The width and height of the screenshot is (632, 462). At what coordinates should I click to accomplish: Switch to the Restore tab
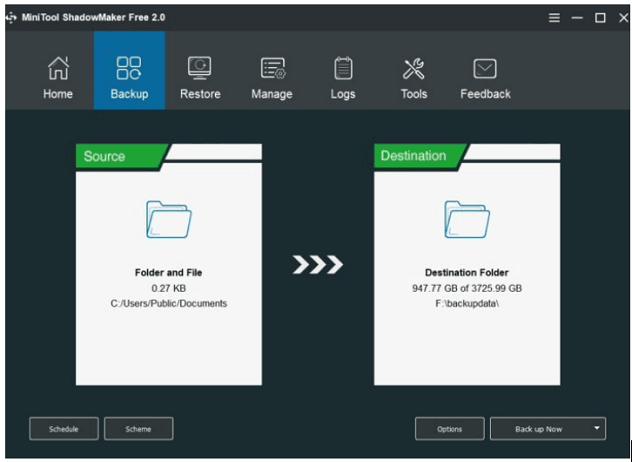tap(200, 77)
